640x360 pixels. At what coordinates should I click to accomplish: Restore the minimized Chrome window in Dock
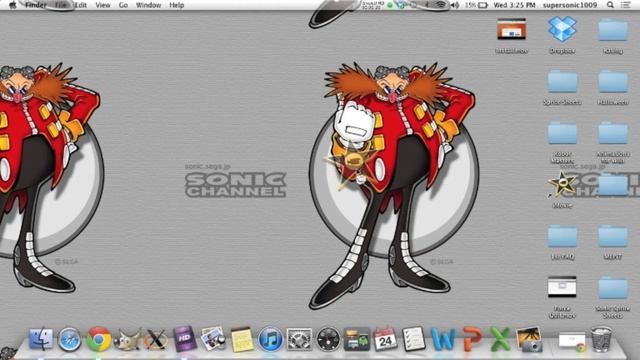(x=572, y=341)
